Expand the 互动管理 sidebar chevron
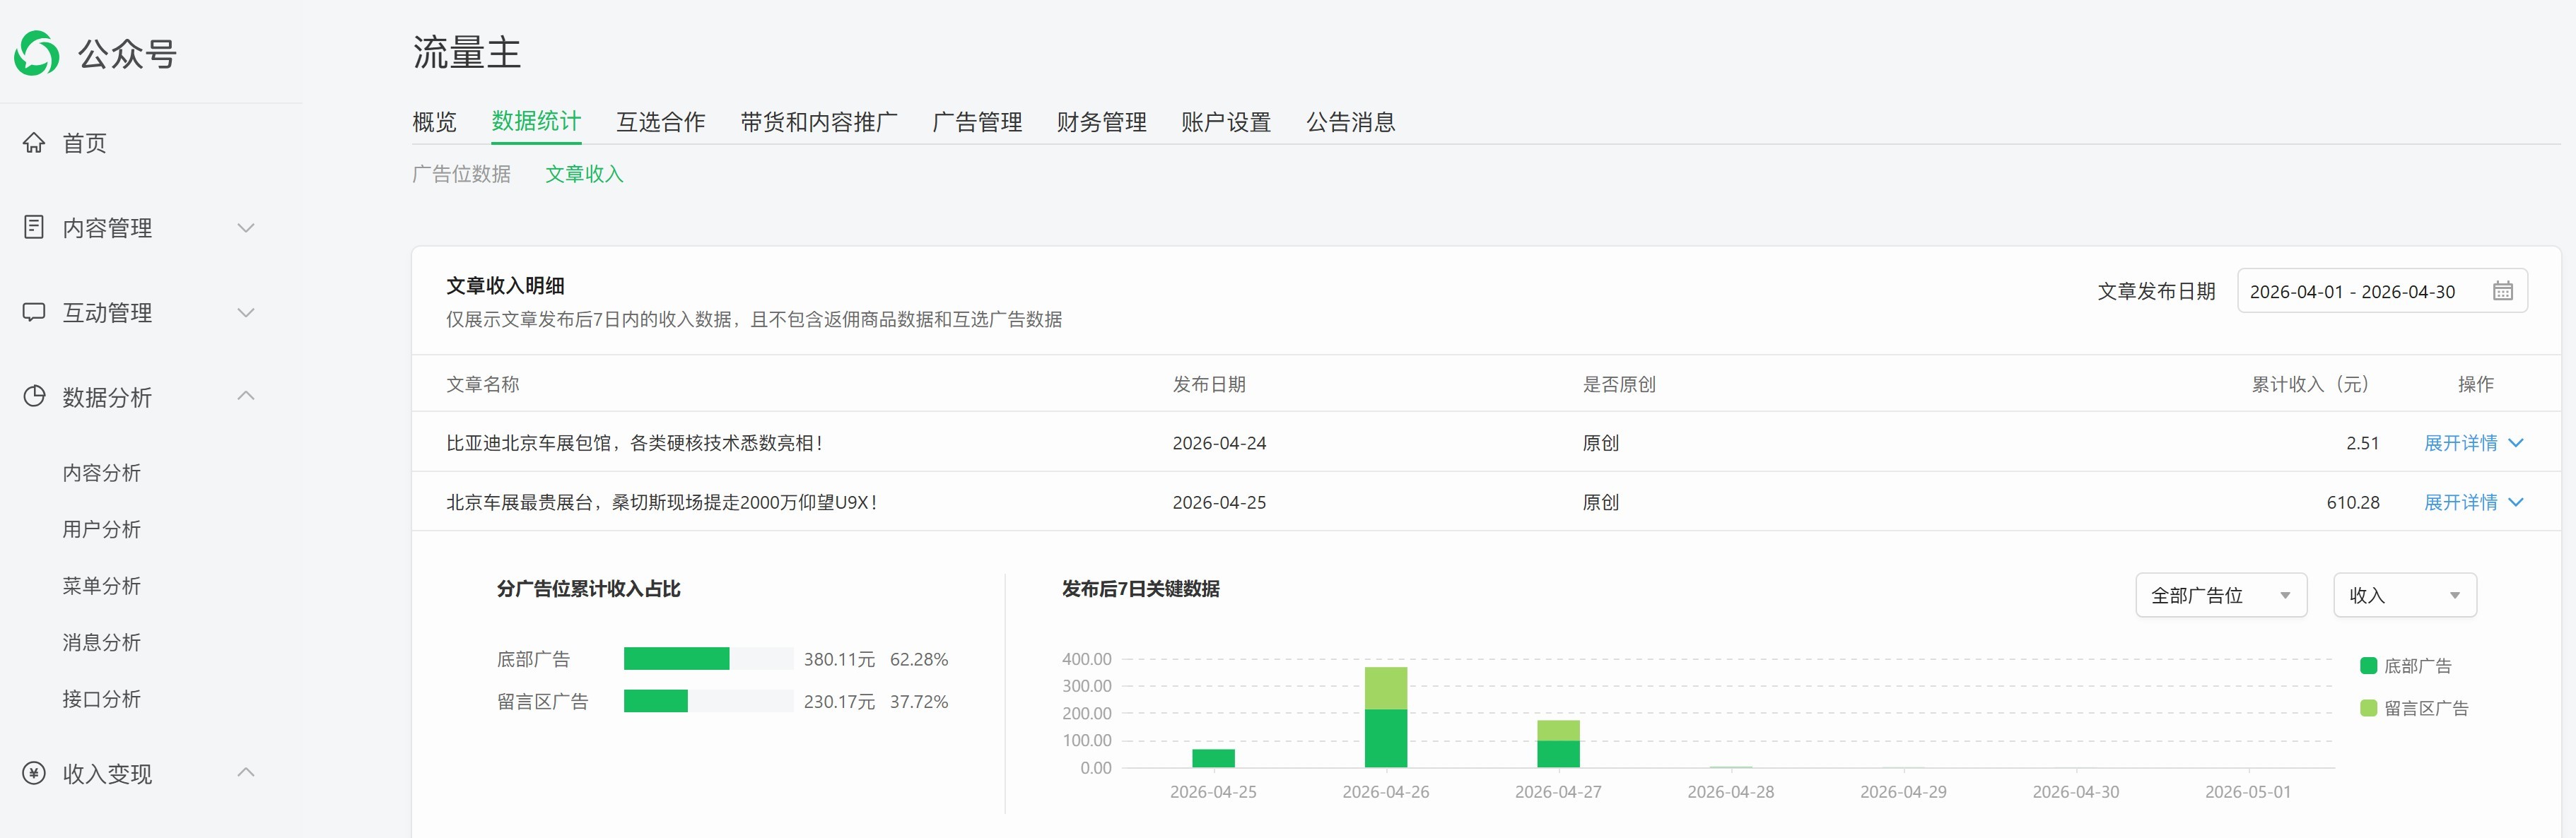This screenshot has width=2576, height=838. point(246,313)
